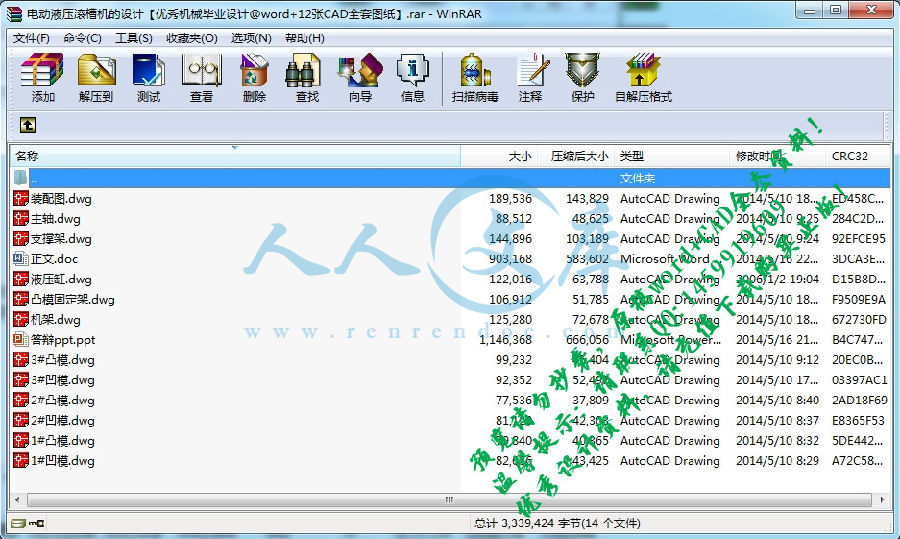Open the 工具(S) menu
900x539 pixels.
[x=134, y=38]
